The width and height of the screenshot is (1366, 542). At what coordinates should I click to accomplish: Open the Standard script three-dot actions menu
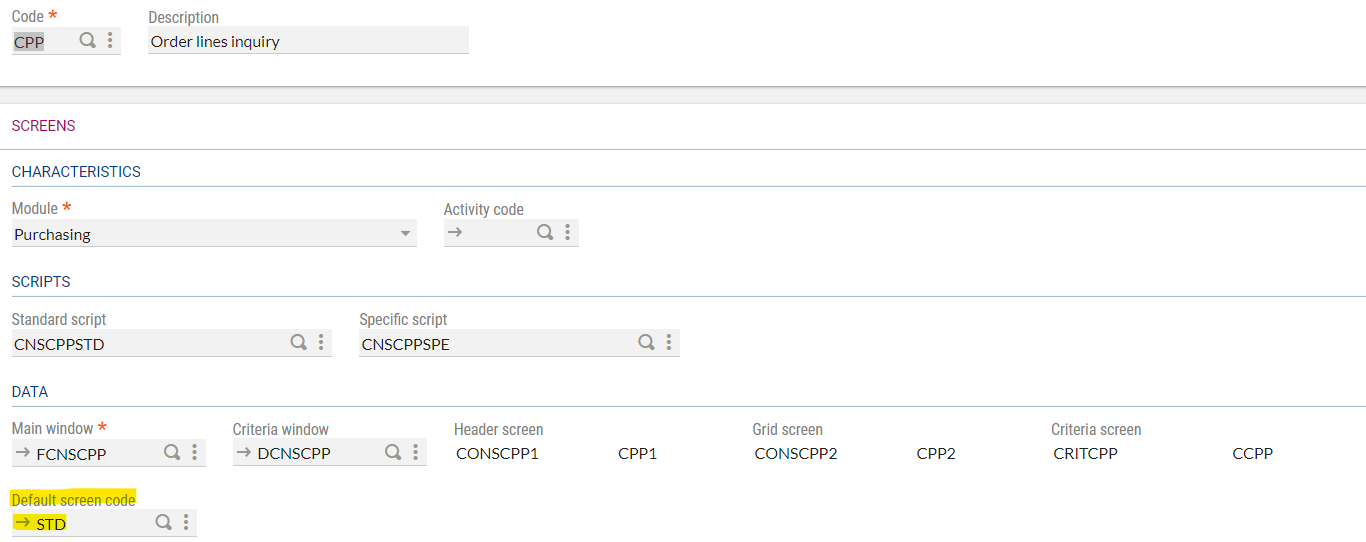pos(321,342)
